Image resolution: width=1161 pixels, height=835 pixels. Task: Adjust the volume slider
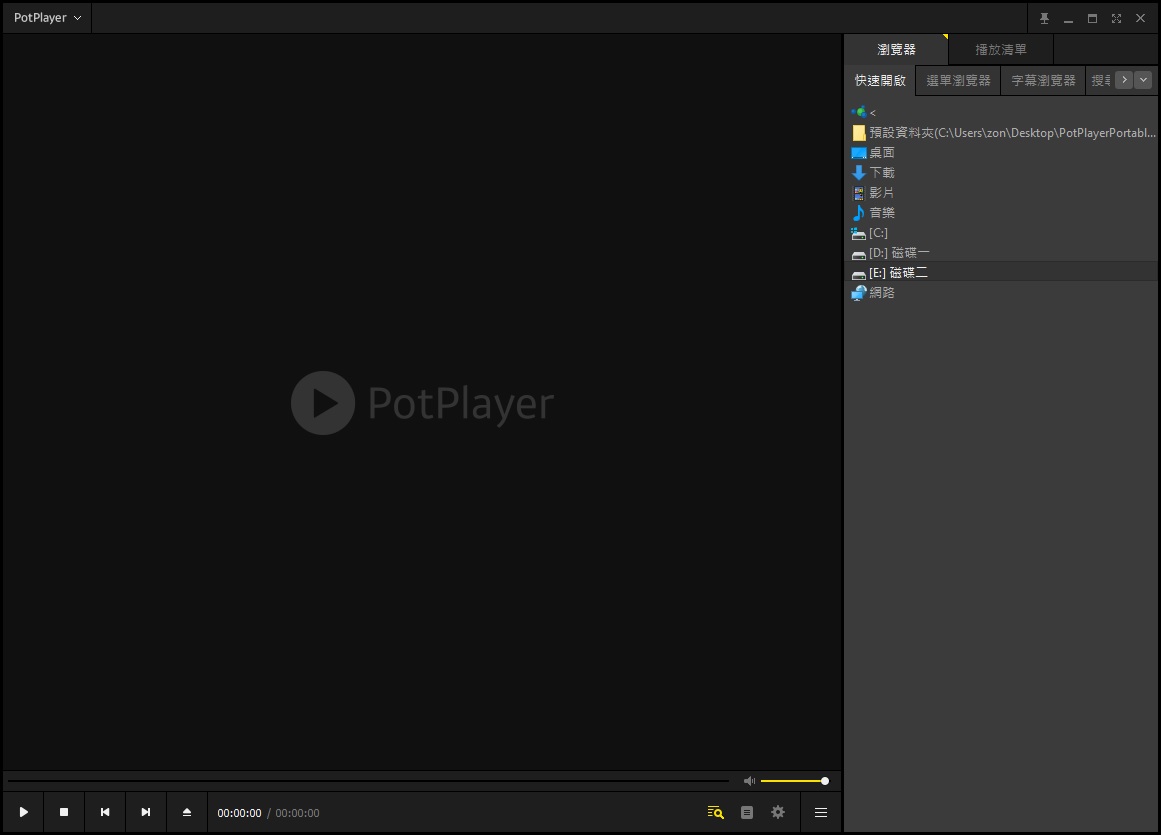(x=794, y=781)
